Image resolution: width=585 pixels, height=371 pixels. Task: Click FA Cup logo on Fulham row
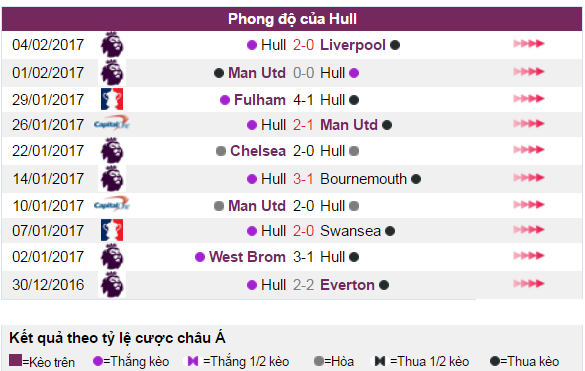click(x=112, y=99)
